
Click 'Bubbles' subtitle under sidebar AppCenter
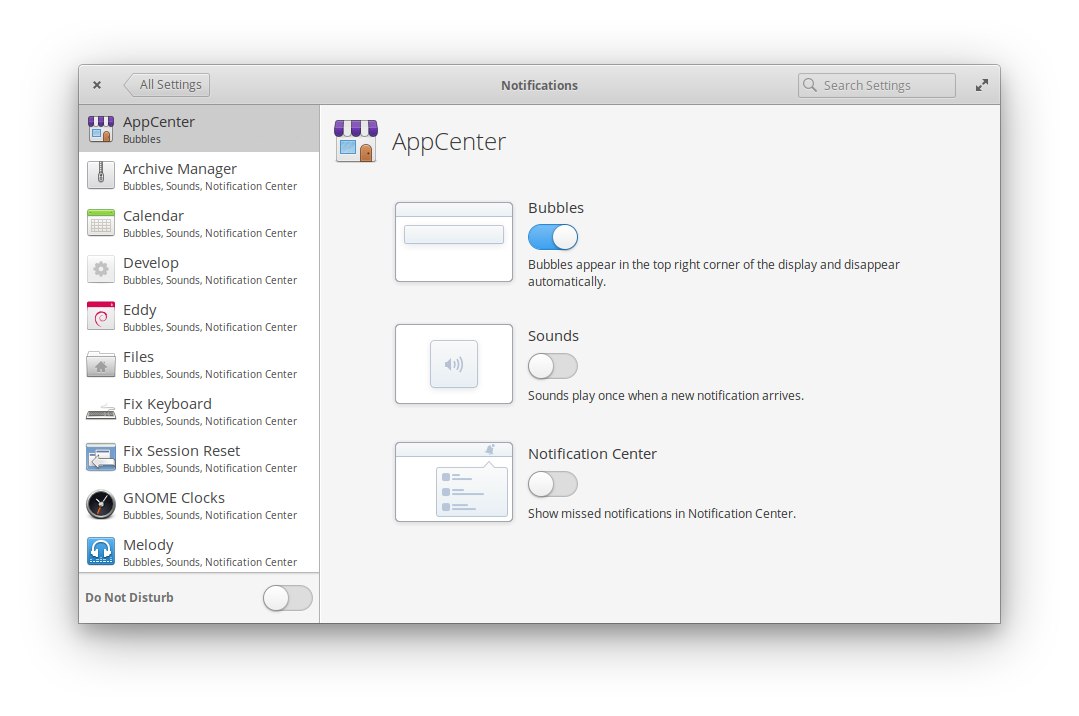click(x=142, y=139)
